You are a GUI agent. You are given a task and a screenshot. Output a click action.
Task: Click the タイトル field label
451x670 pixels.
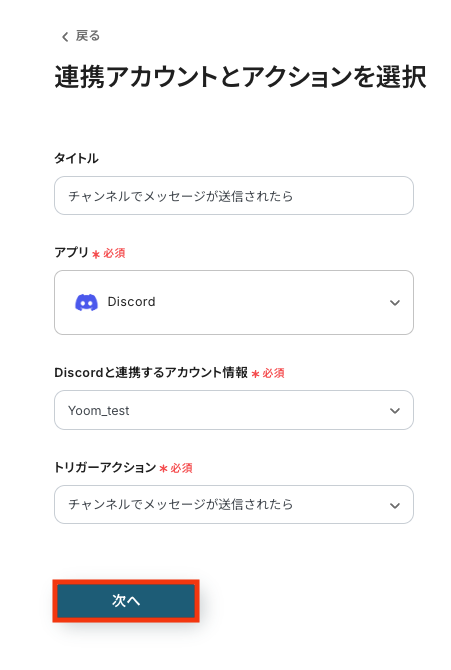[x=76, y=159]
